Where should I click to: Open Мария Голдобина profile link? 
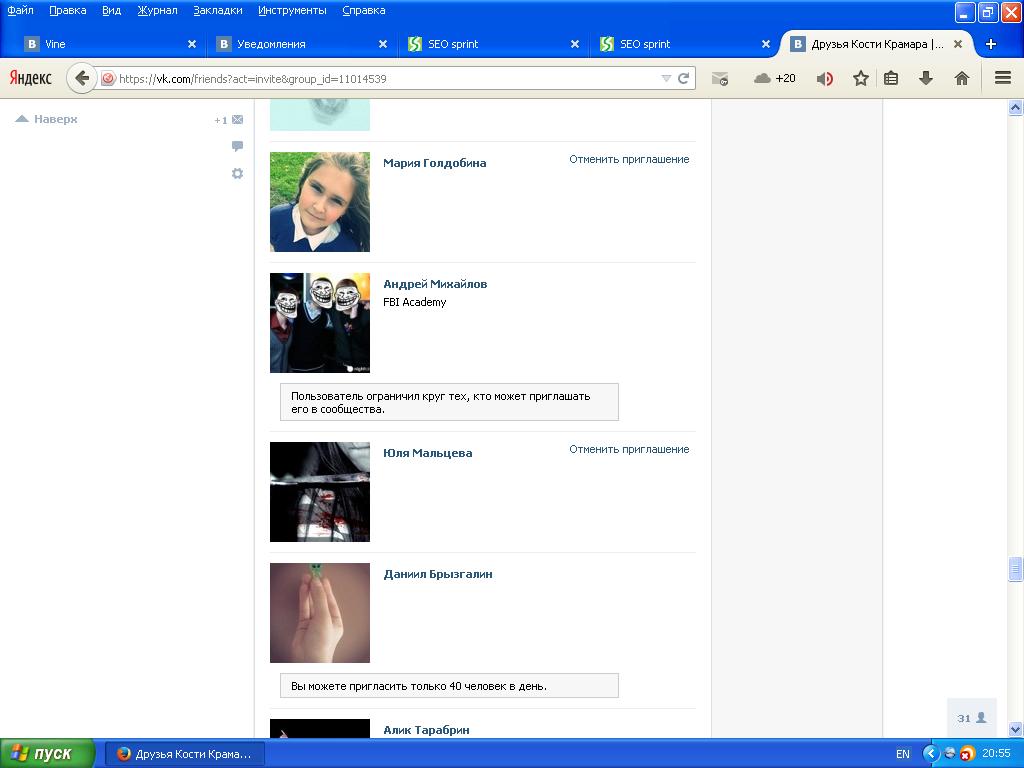(434, 163)
